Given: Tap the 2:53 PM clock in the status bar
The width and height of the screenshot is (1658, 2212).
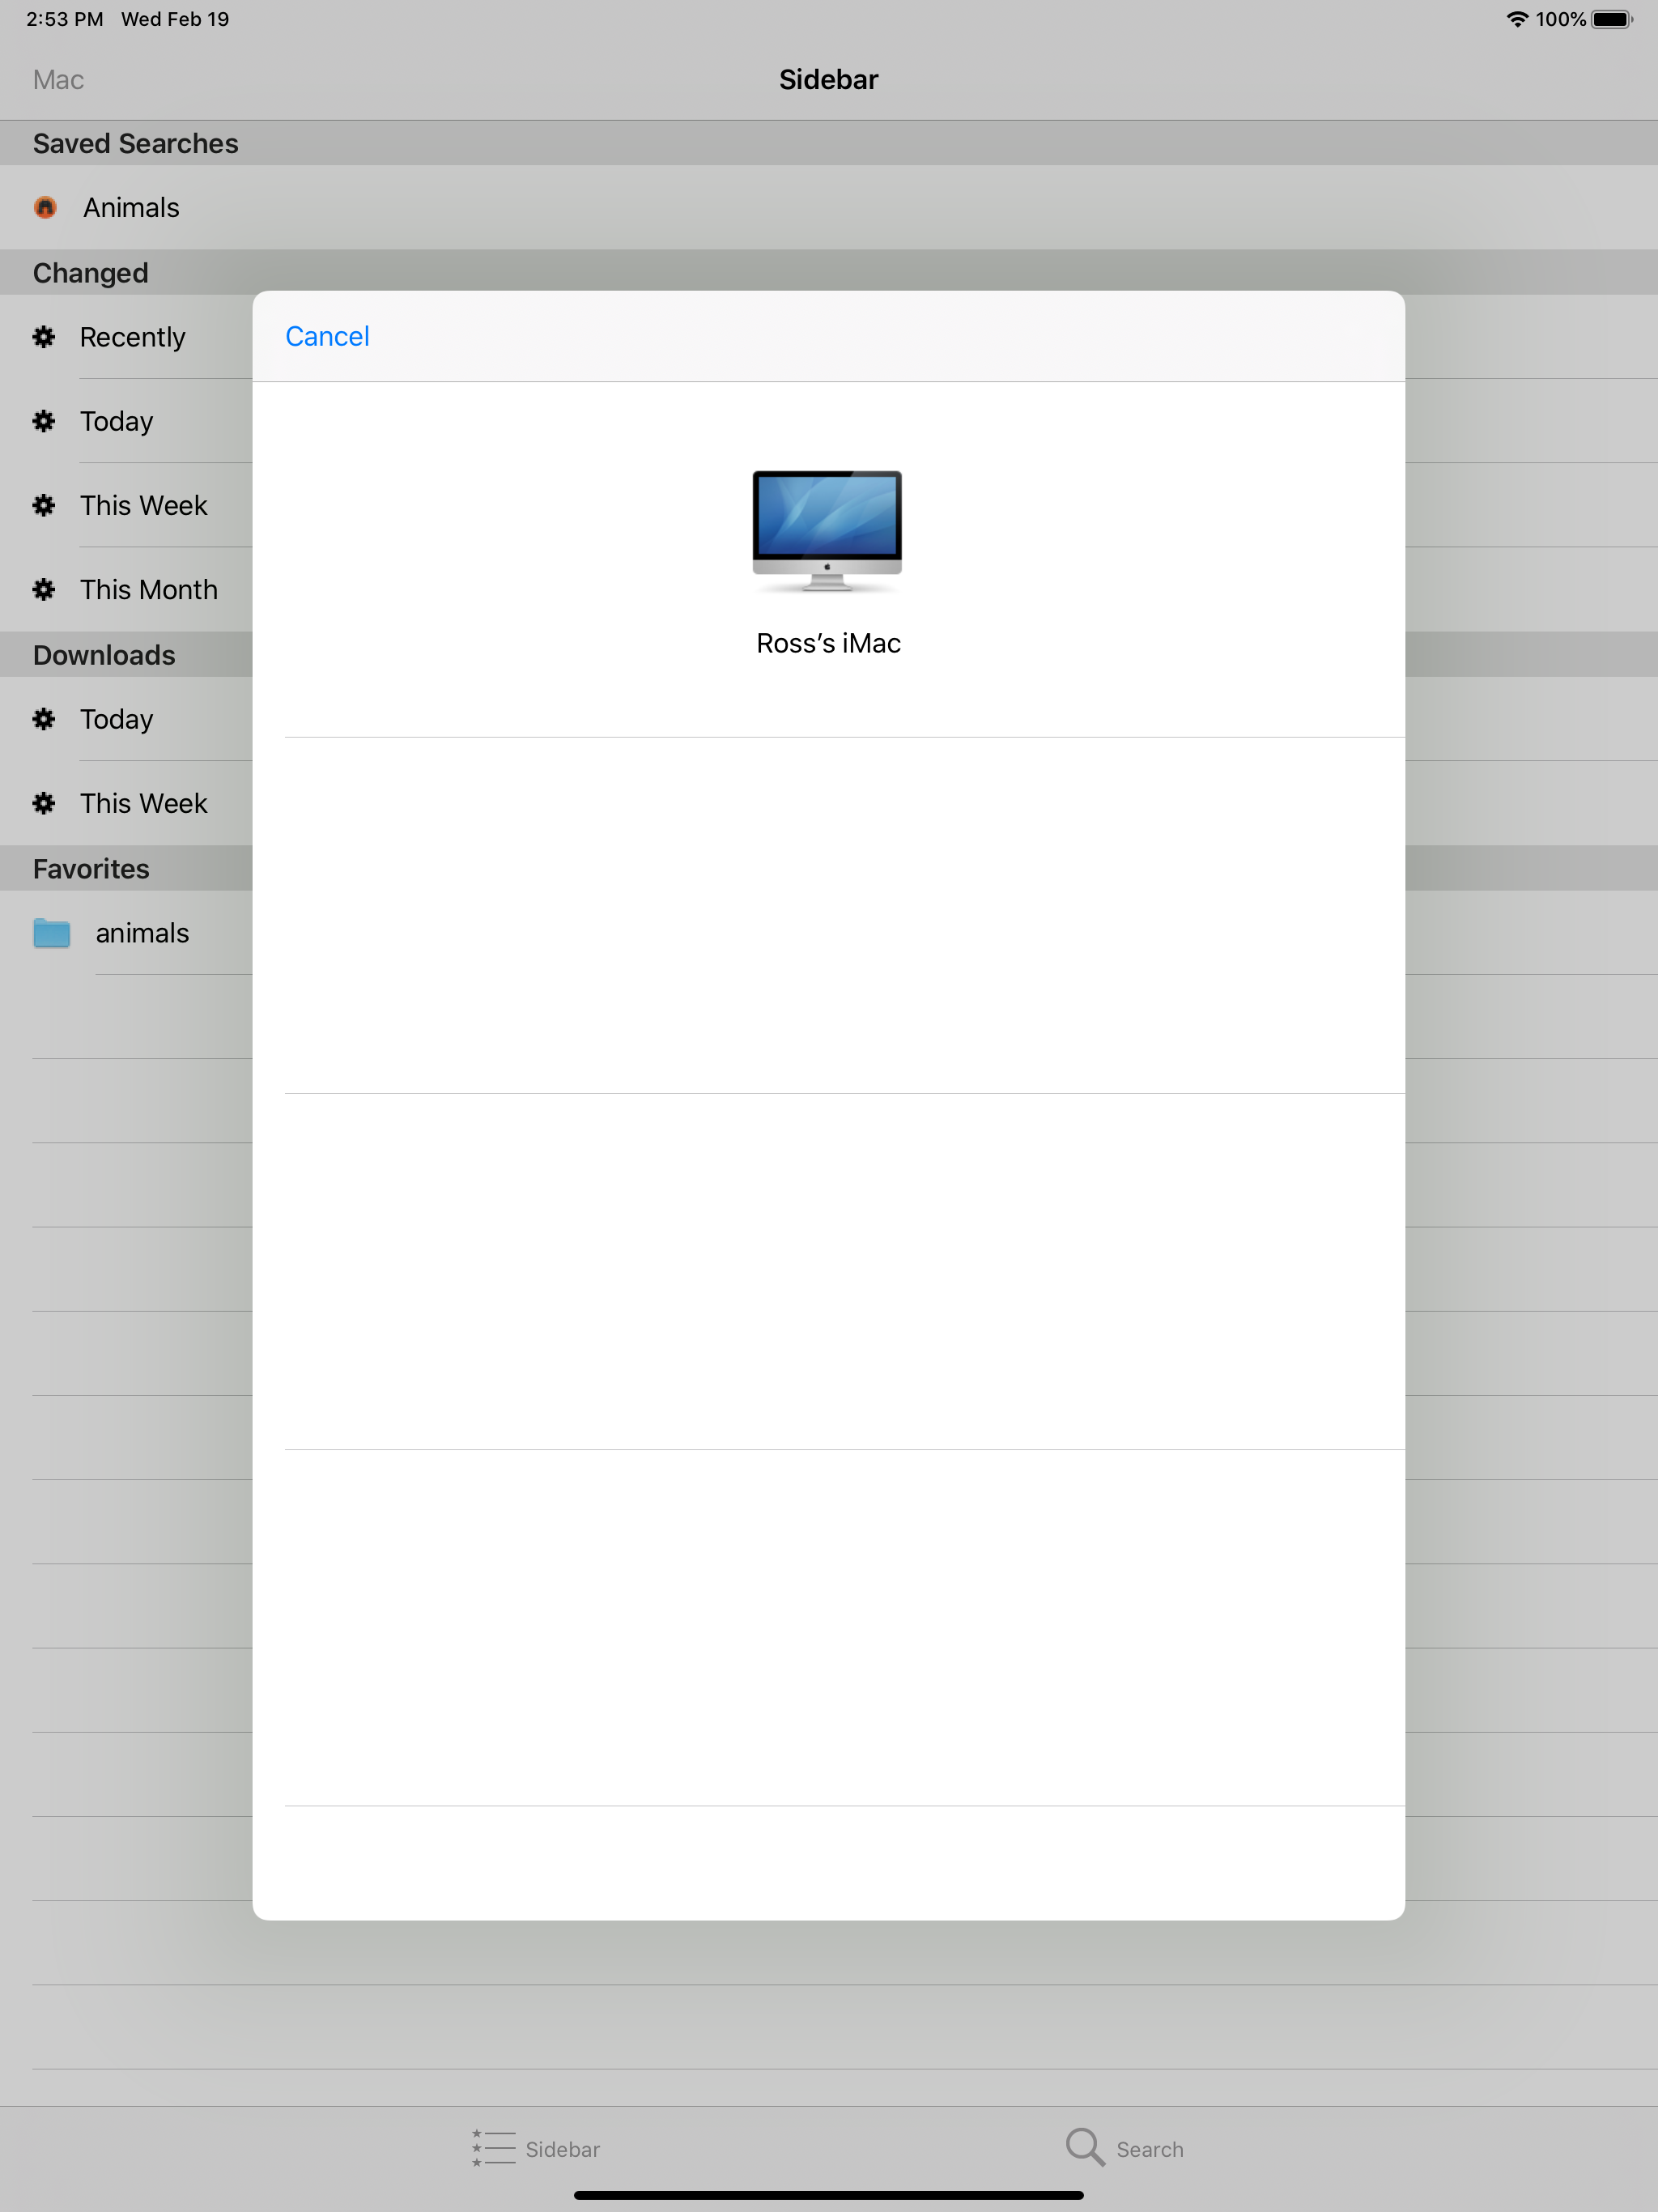Looking at the screenshot, I should pos(65,19).
